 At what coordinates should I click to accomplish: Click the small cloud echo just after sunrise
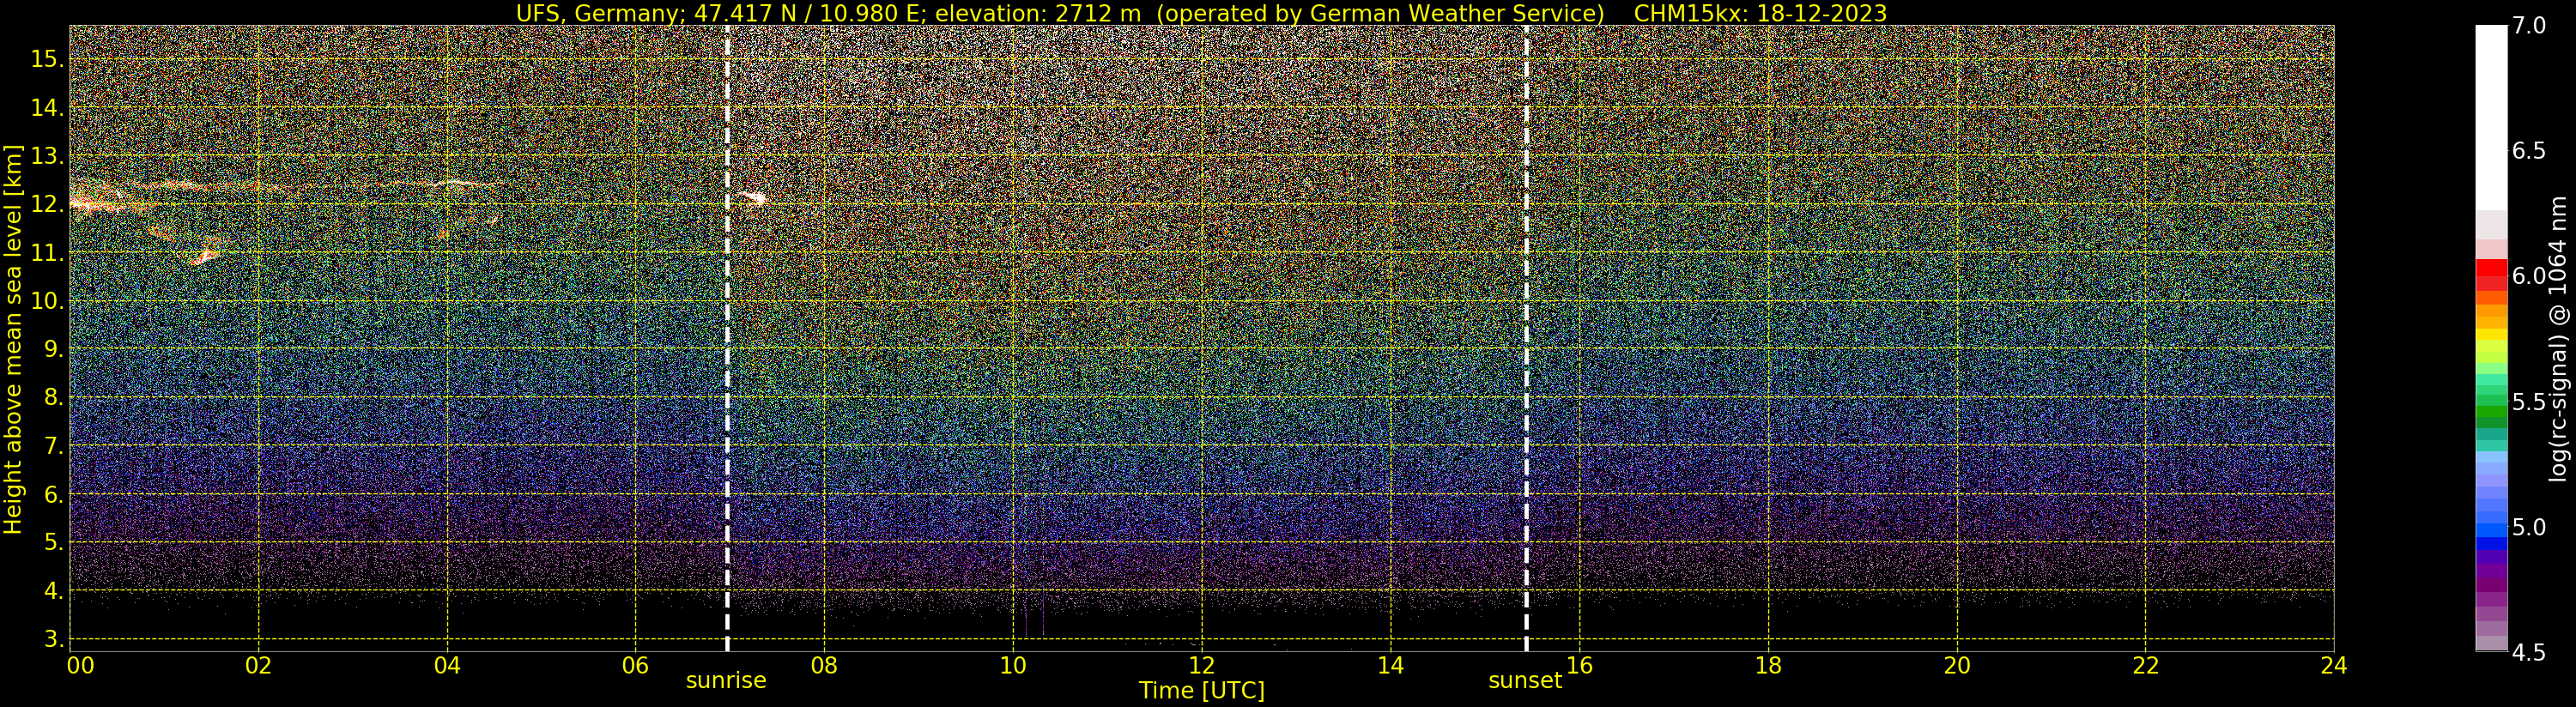(753, 198)
